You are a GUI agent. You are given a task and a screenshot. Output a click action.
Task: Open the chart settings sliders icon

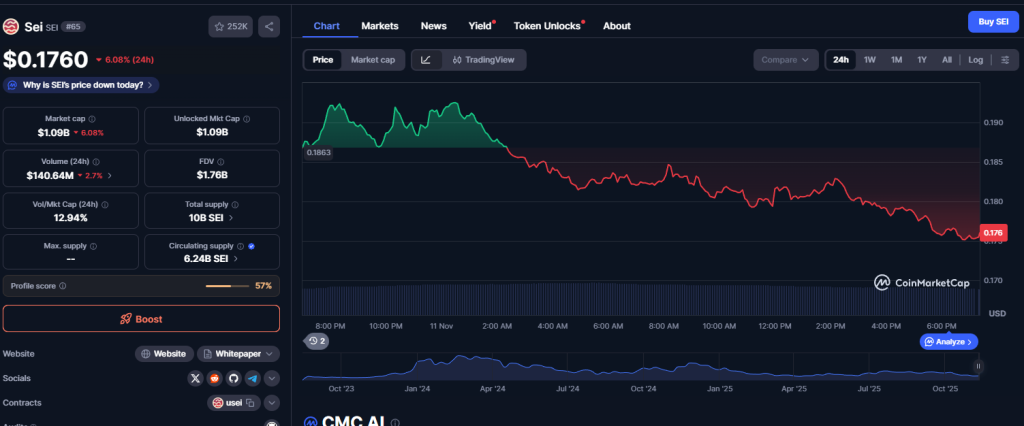pyautogui.click(x=1004, y=60)
